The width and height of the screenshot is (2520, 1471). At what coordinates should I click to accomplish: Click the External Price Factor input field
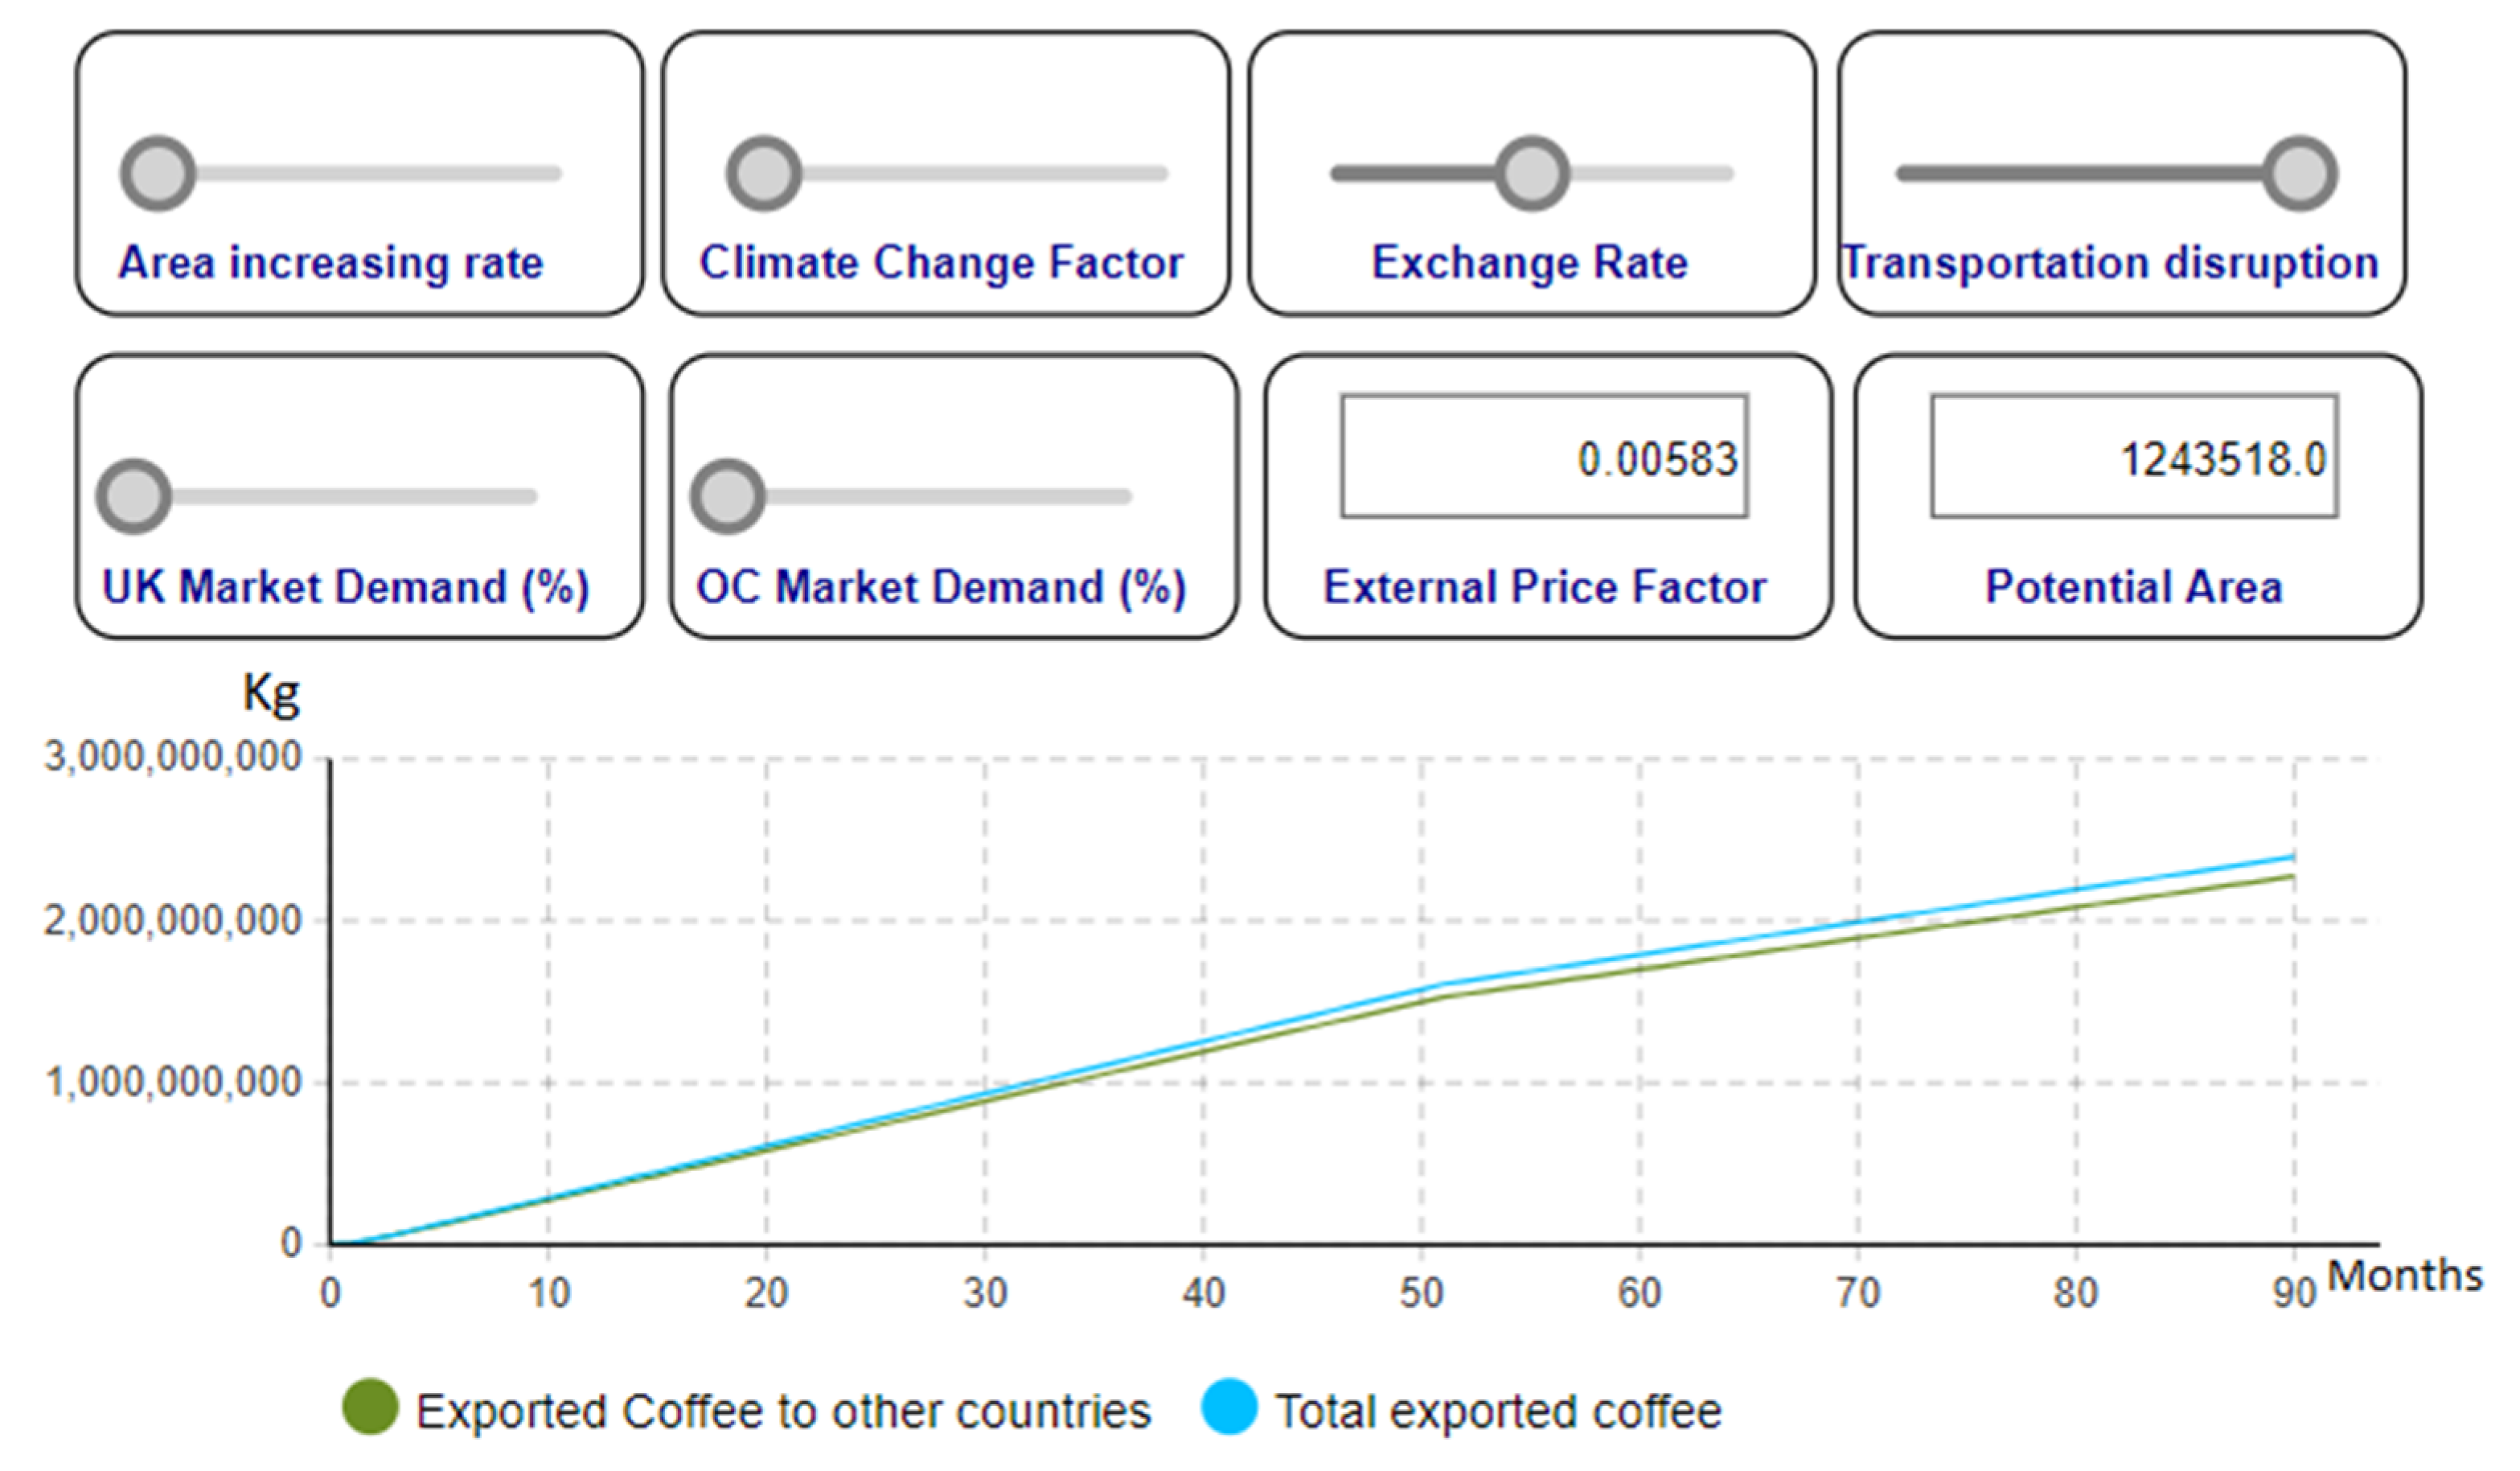point(1544,457)
